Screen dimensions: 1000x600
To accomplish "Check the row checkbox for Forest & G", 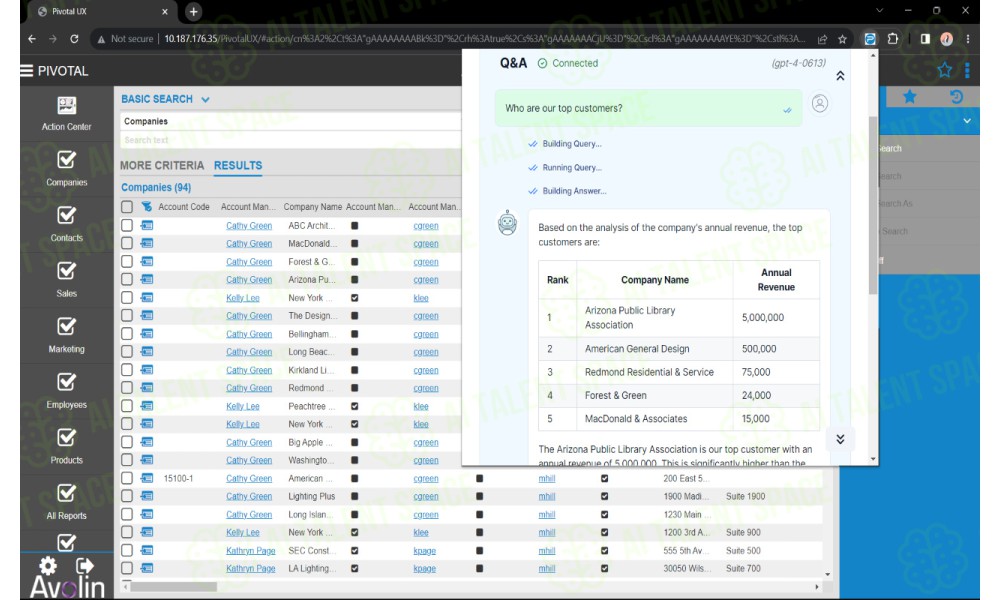I will 127,261.
